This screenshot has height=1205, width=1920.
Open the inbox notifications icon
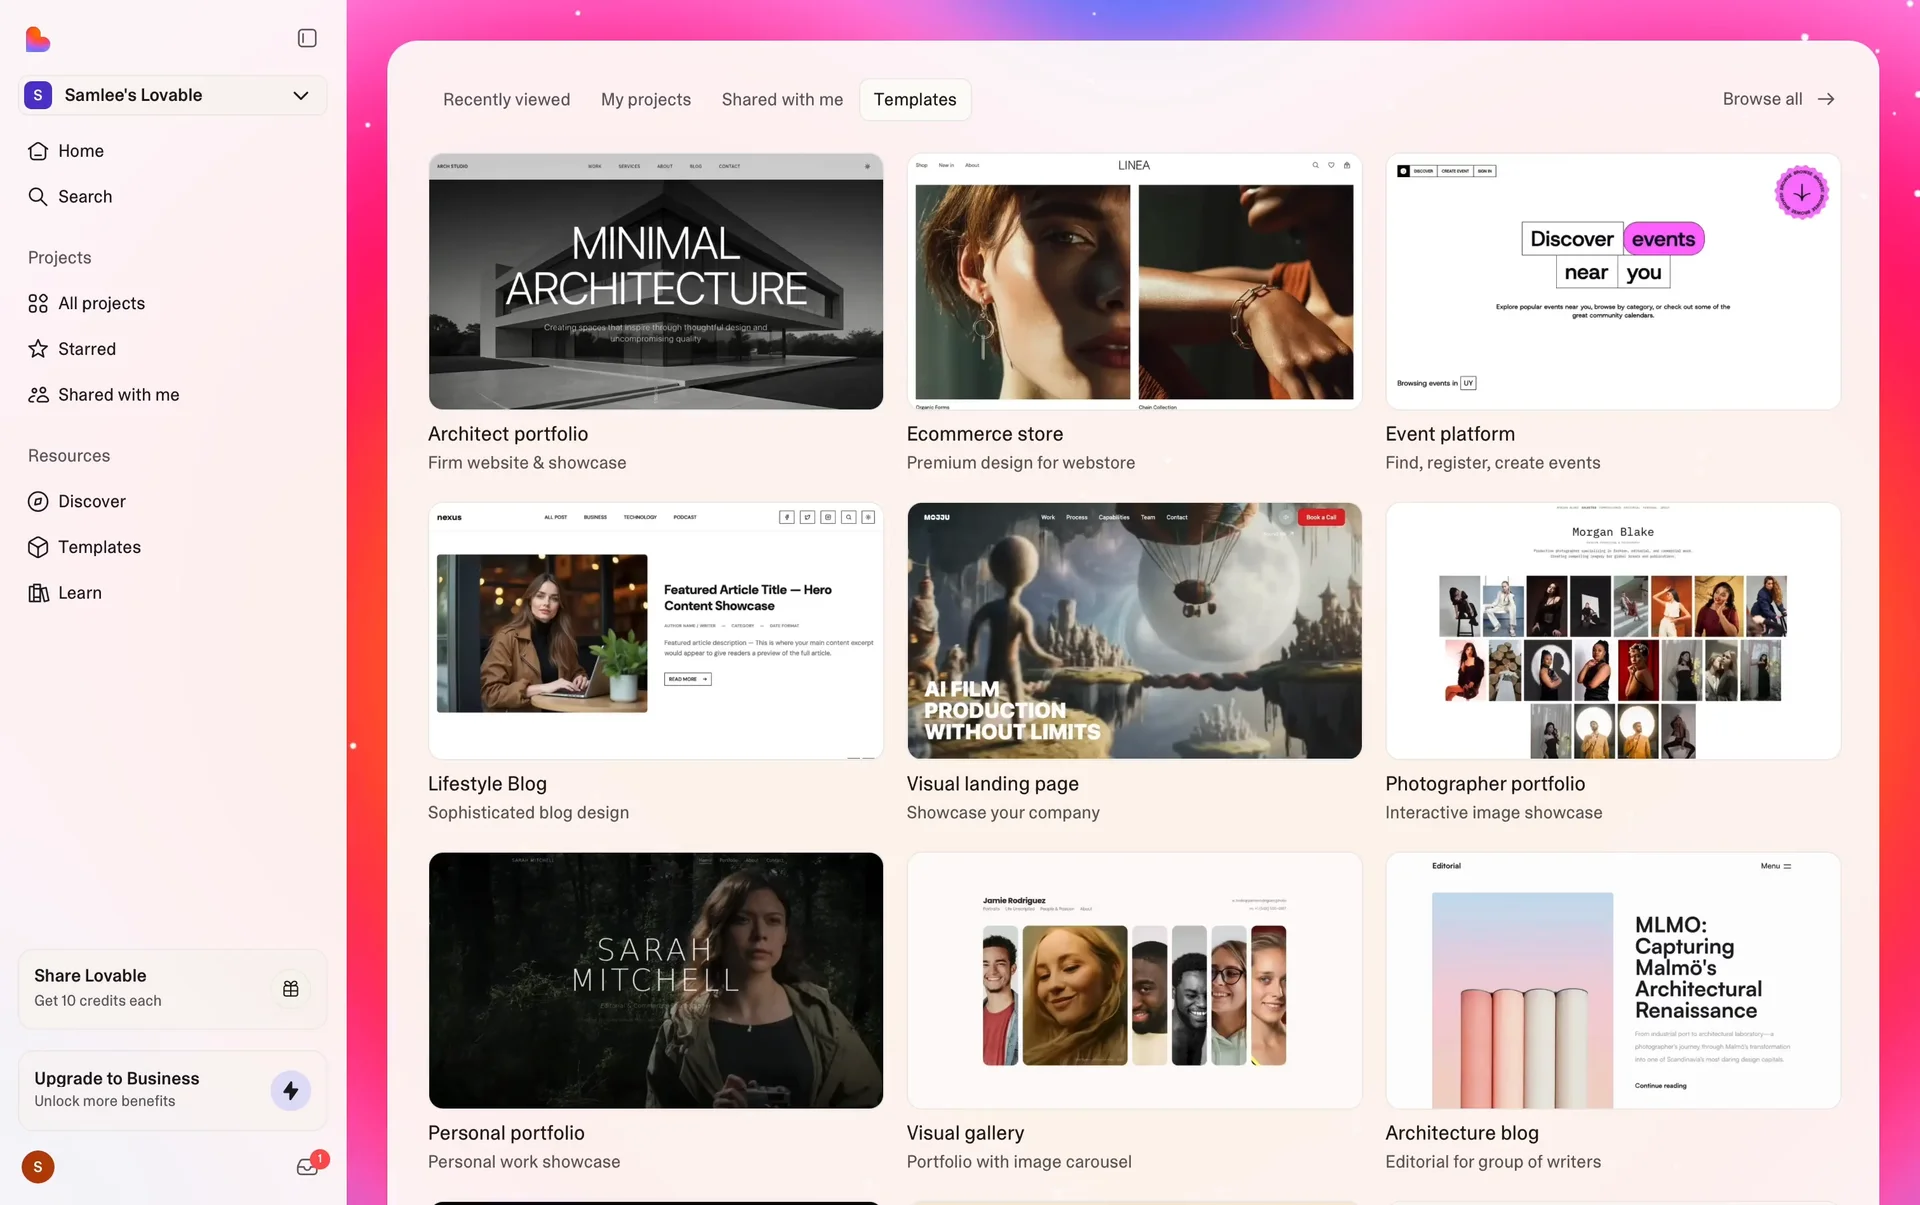point(308,1166)
